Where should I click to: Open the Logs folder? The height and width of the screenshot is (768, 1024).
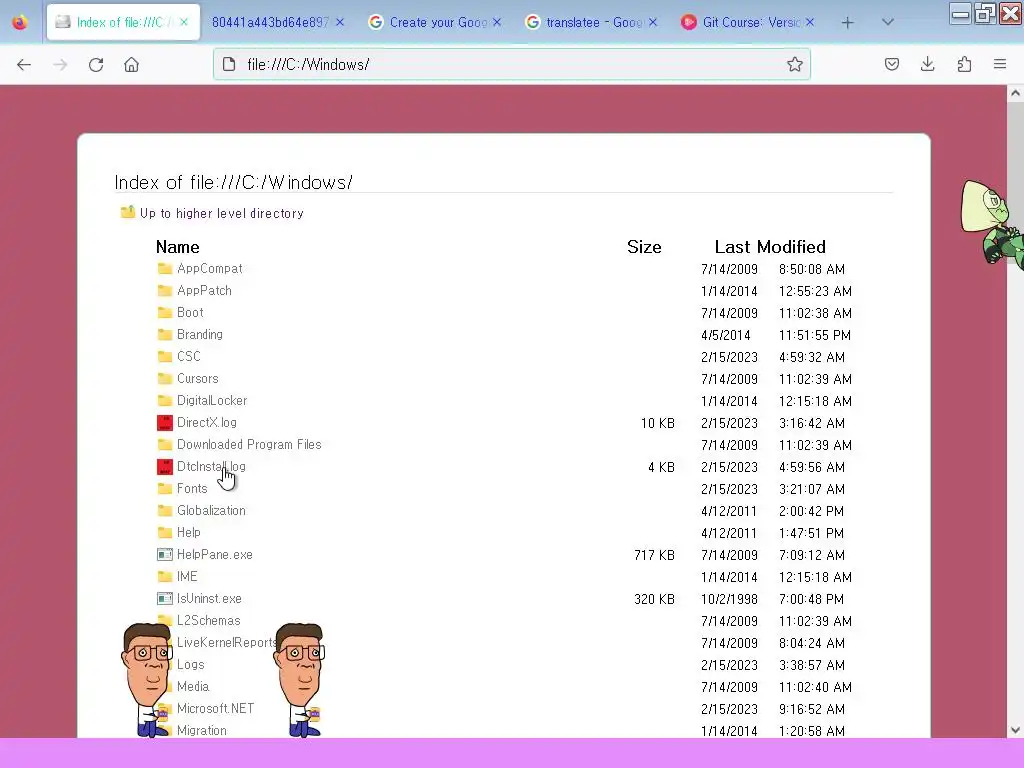191,665
